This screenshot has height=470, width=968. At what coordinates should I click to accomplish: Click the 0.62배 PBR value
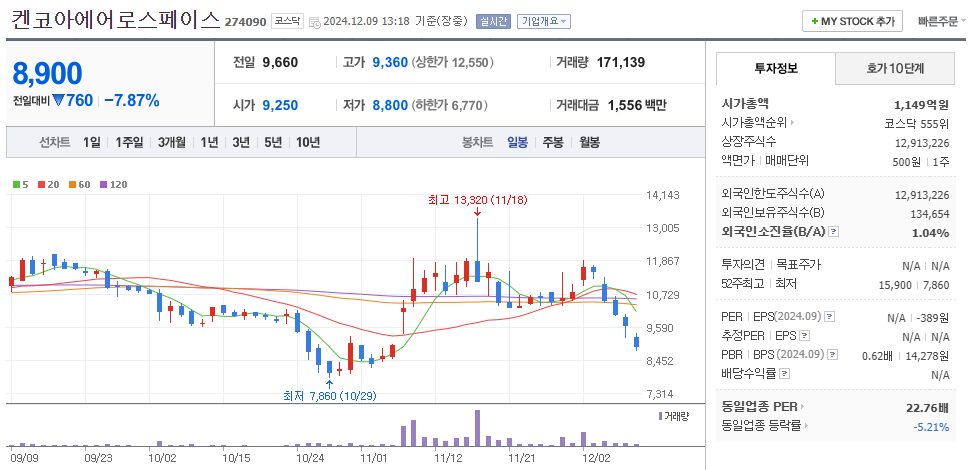pyautogui.click(x=879, y=355)
